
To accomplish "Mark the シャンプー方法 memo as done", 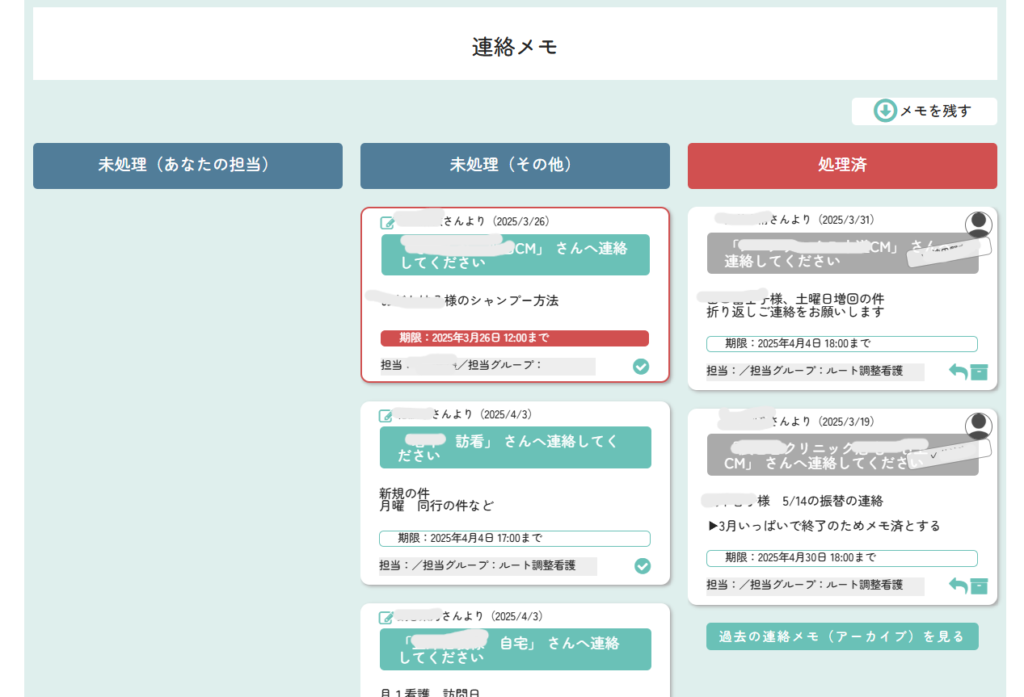I will point(641,366).
